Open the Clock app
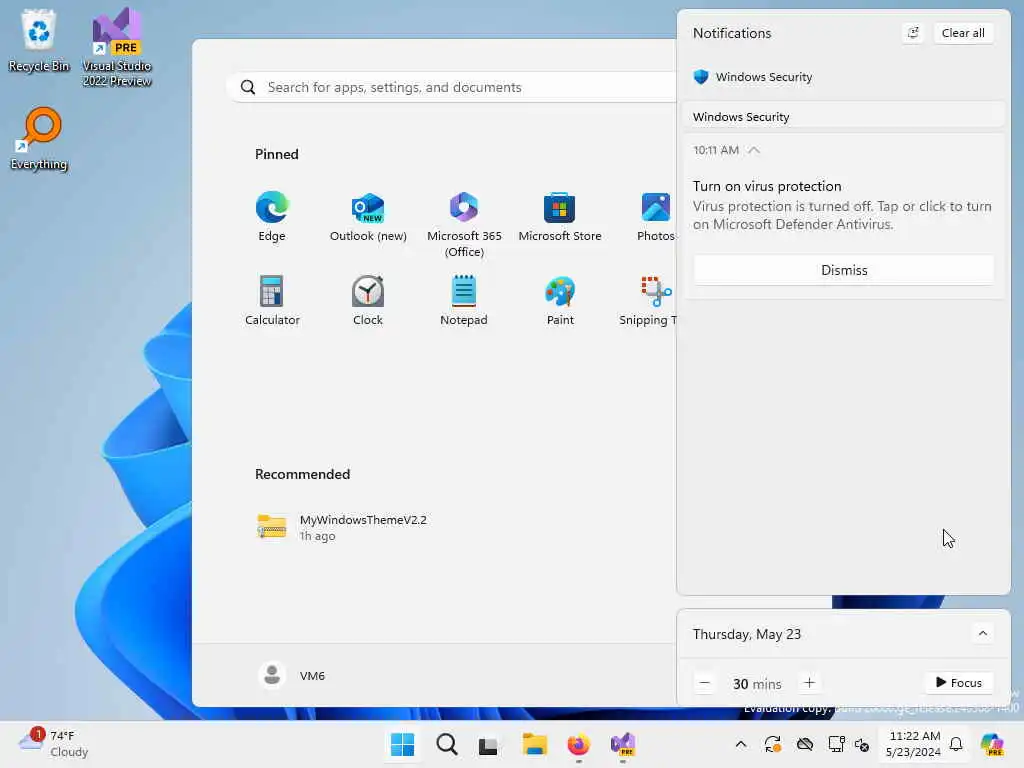 click(x=368, y=301)
